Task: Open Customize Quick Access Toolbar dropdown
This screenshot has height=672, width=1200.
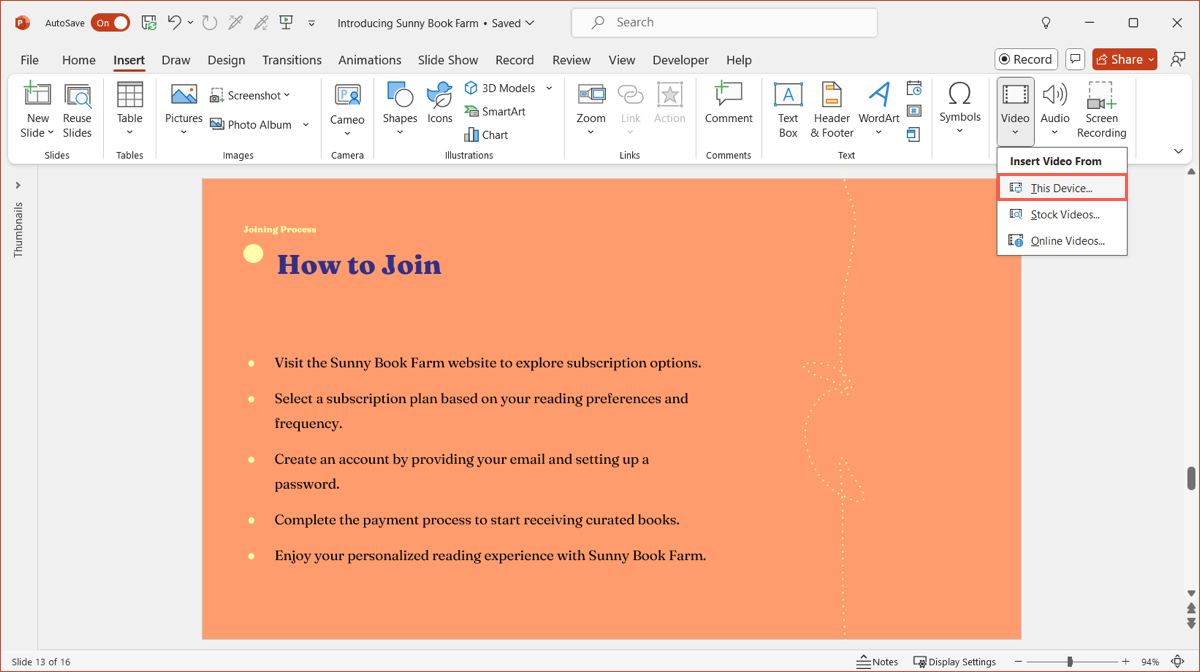Action: (311, 23)
